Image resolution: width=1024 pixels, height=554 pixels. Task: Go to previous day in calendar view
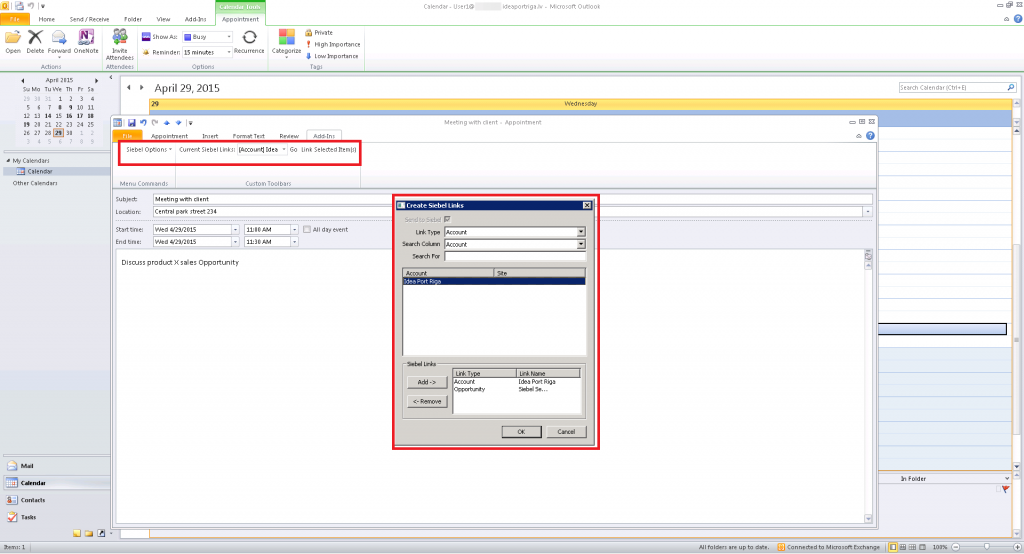[129, 88]
